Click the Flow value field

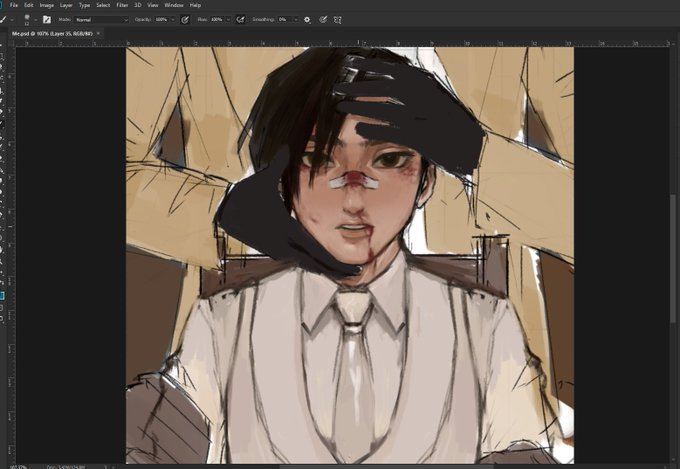217,20
